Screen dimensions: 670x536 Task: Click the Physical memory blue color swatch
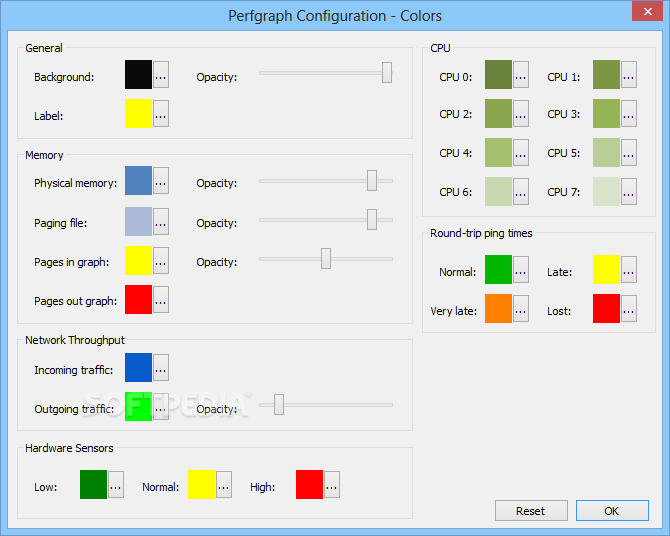pos(138,180)
